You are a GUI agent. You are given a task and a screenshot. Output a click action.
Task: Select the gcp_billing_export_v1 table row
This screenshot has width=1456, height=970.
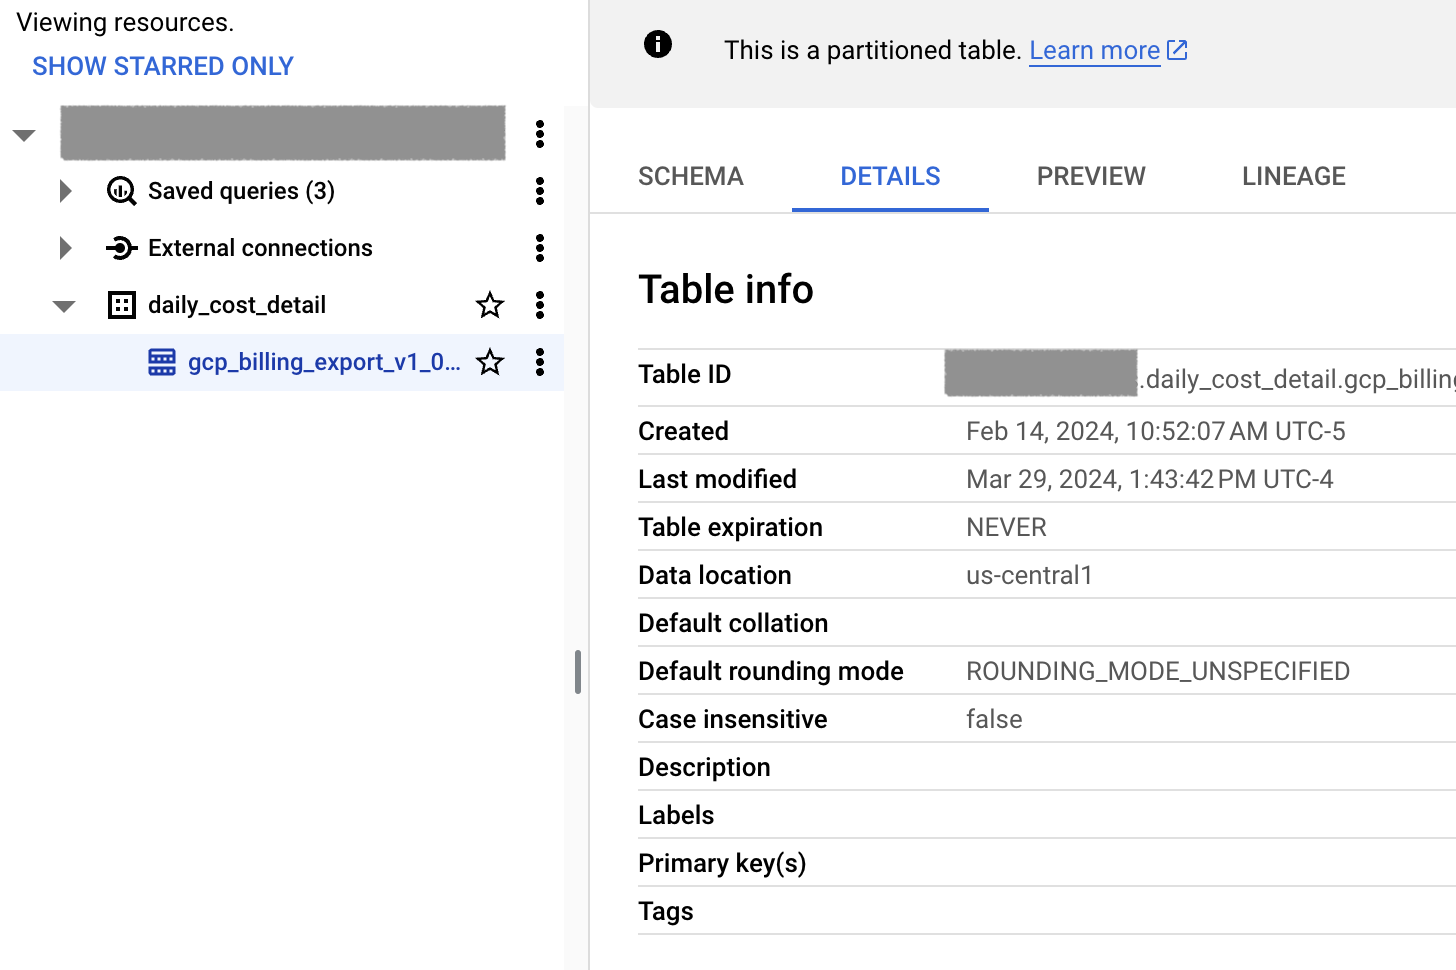click(x=282, y=362)
